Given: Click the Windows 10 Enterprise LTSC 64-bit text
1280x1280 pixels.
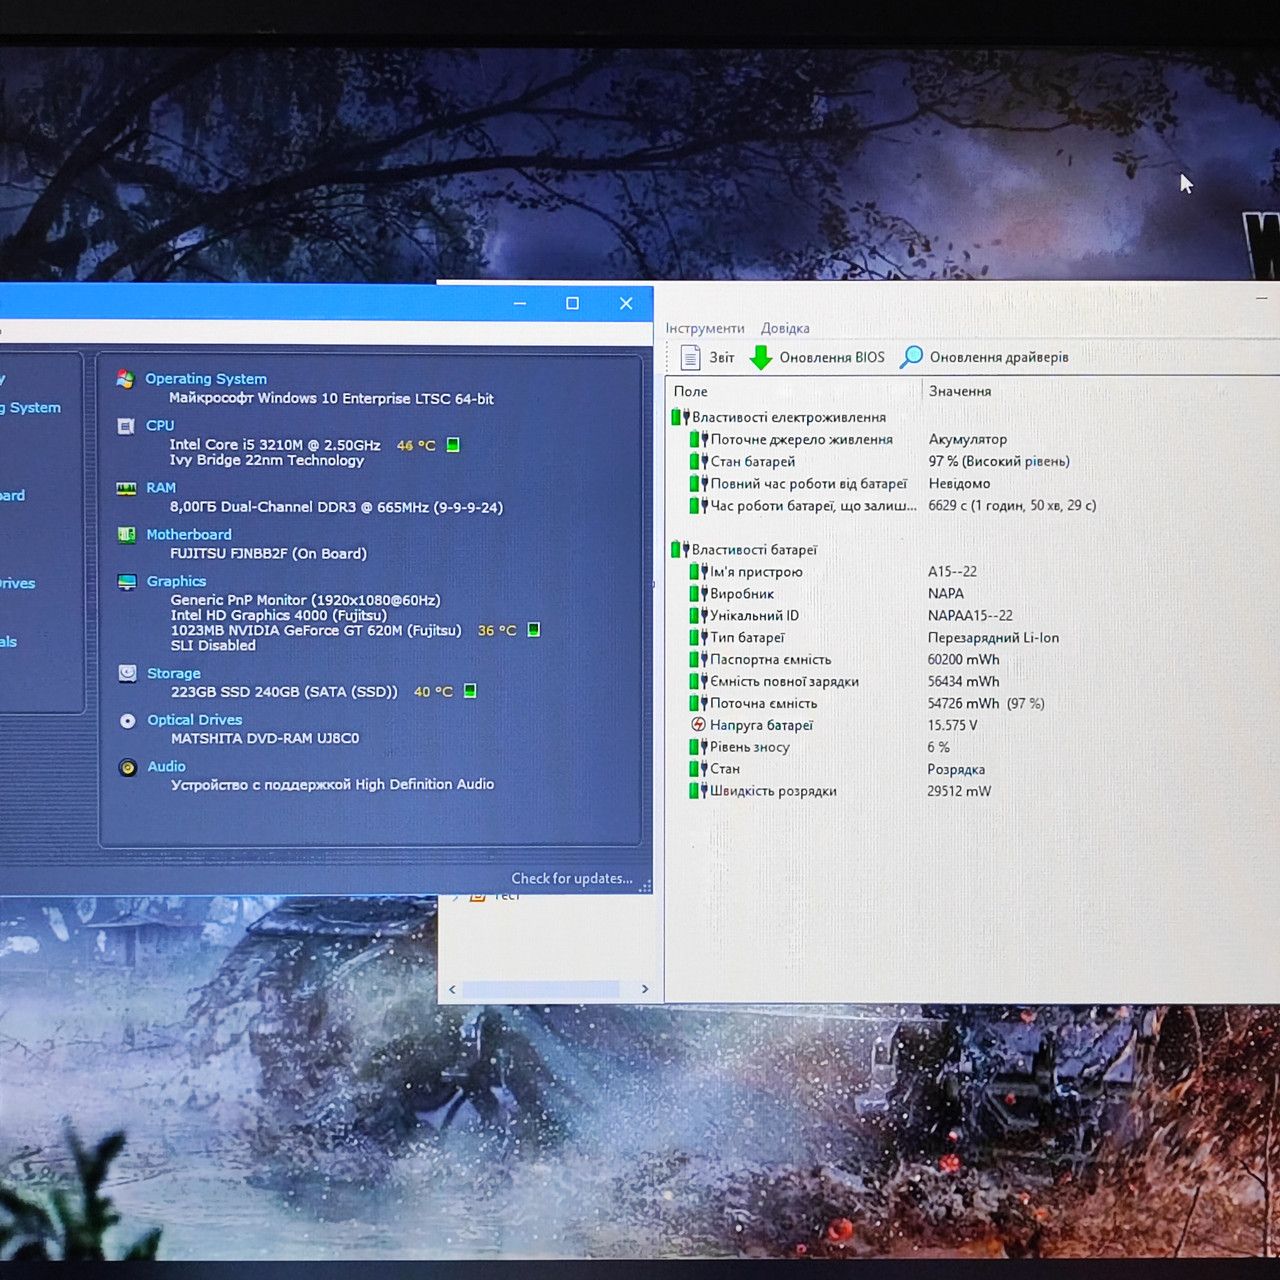Looking at the screenshot, I should [x=331, y=398].
